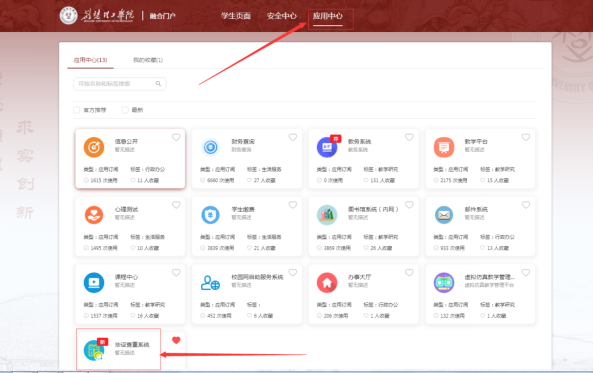Click the 办事大厅 card title
The image size is (593, 373).
360,277
